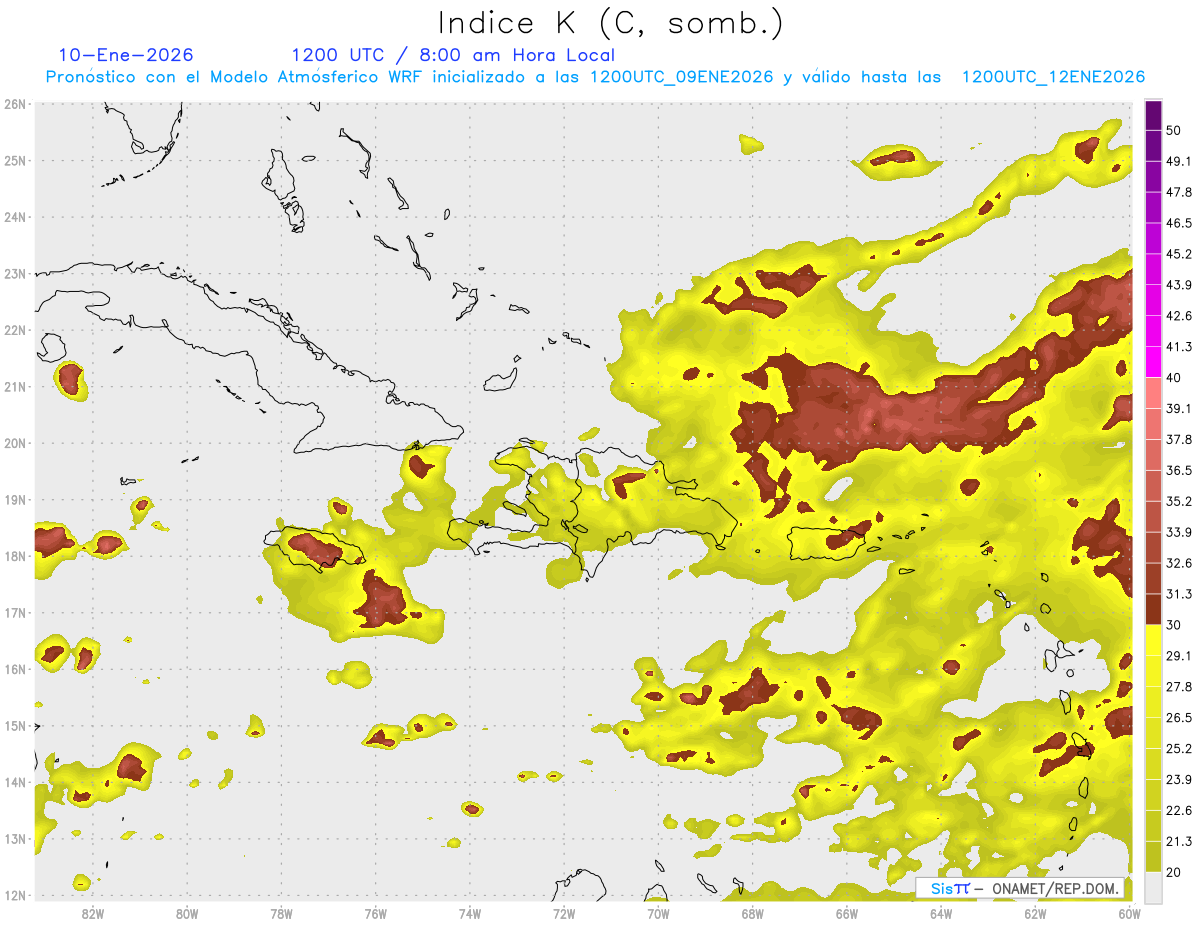This screenshot has height=927, width=1200.
Task: Click the latitude axis label "19N"
Action: pyautogui.click(x=15, y=499)
